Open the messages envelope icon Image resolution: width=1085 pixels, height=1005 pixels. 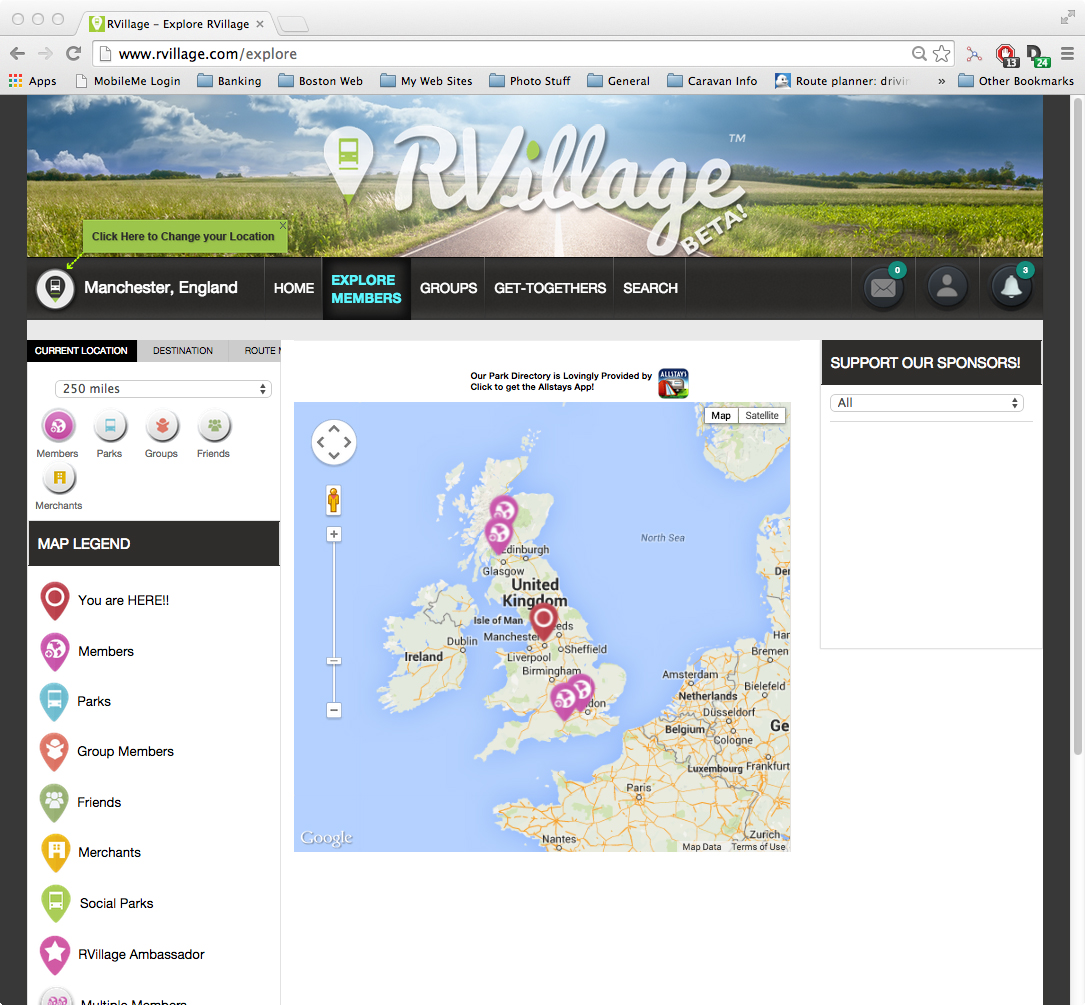[x=883, y=288]
